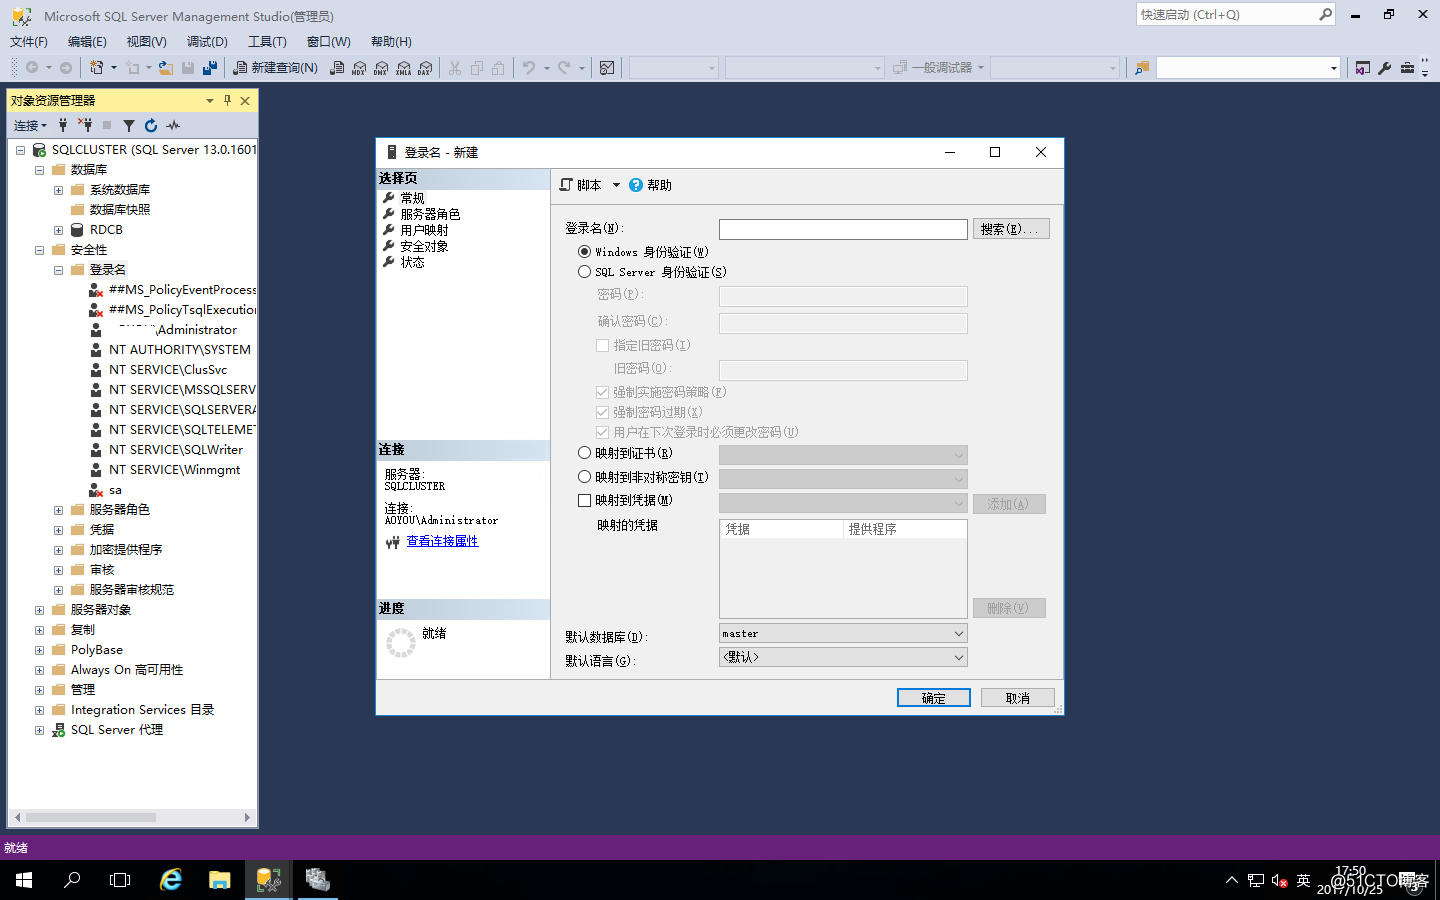
Task: Open File Explorer from the taskbar
Action: (220, 879)
